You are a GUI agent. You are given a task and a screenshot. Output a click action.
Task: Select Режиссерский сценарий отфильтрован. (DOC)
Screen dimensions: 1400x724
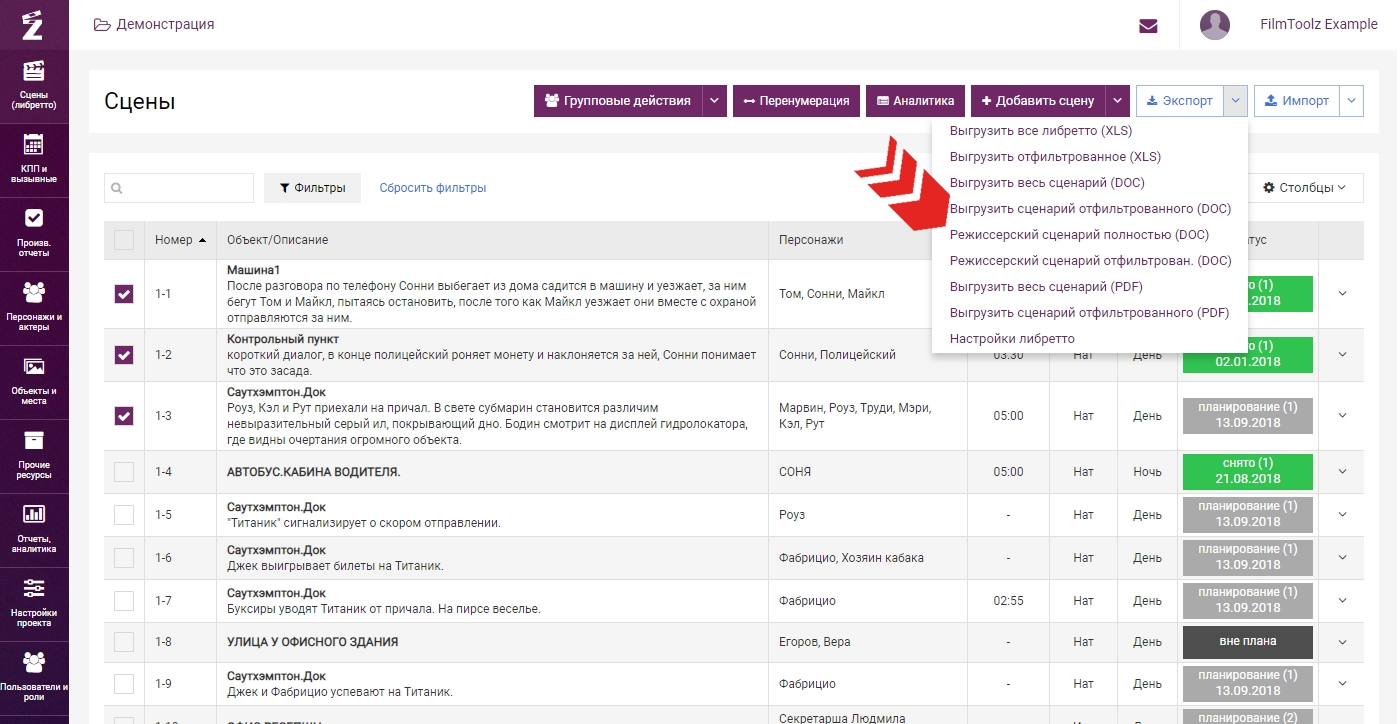coord(1090,261)
